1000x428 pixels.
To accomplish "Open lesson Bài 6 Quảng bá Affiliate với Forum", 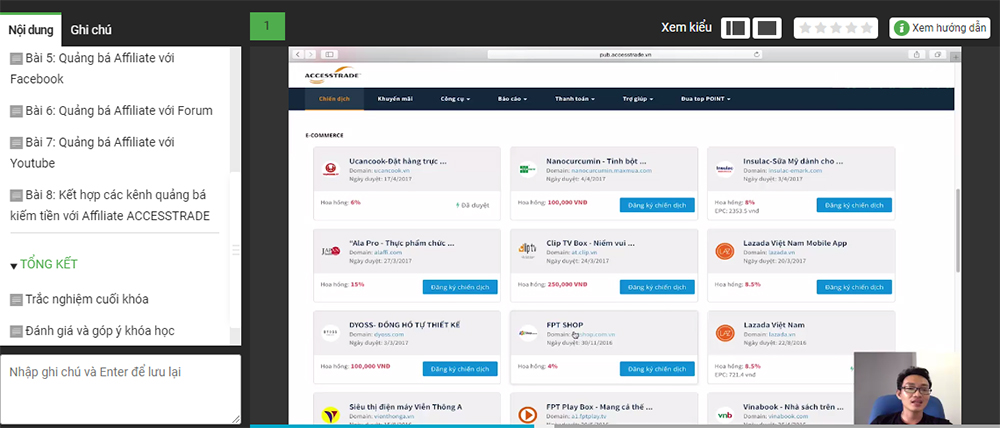I will tap(112, 110).
